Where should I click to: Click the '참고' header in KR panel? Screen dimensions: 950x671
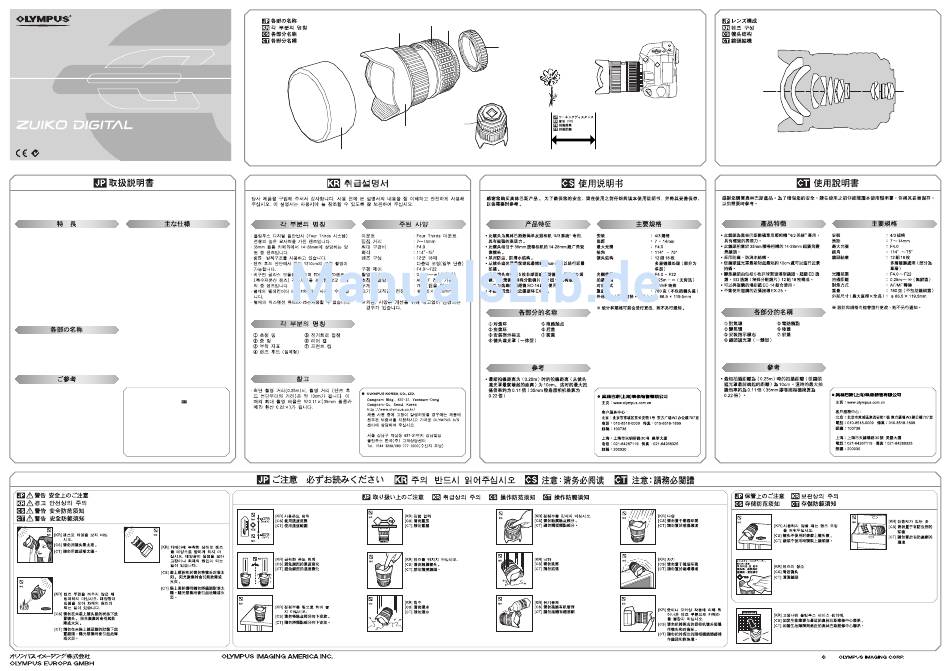(x=303, y=379)
